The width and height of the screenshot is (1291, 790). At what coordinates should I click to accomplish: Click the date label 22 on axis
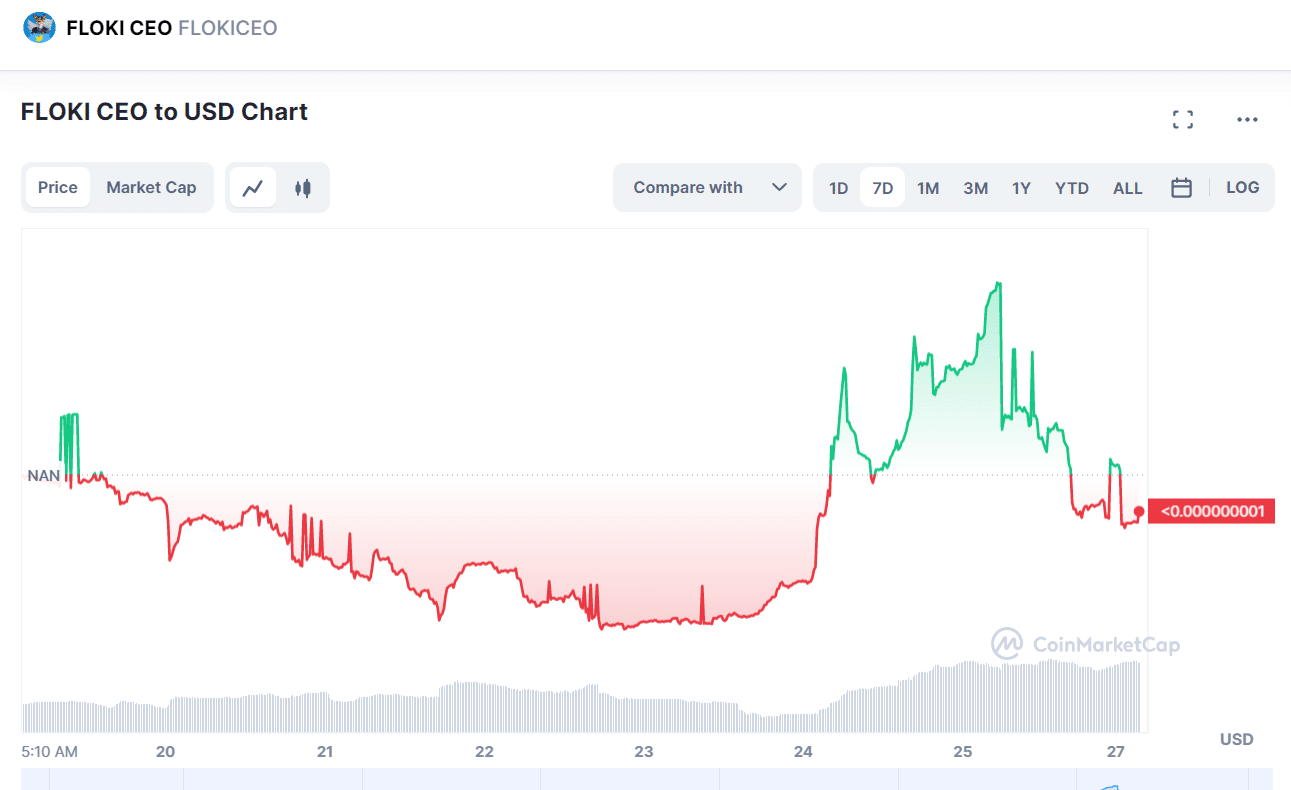(484, 751)
